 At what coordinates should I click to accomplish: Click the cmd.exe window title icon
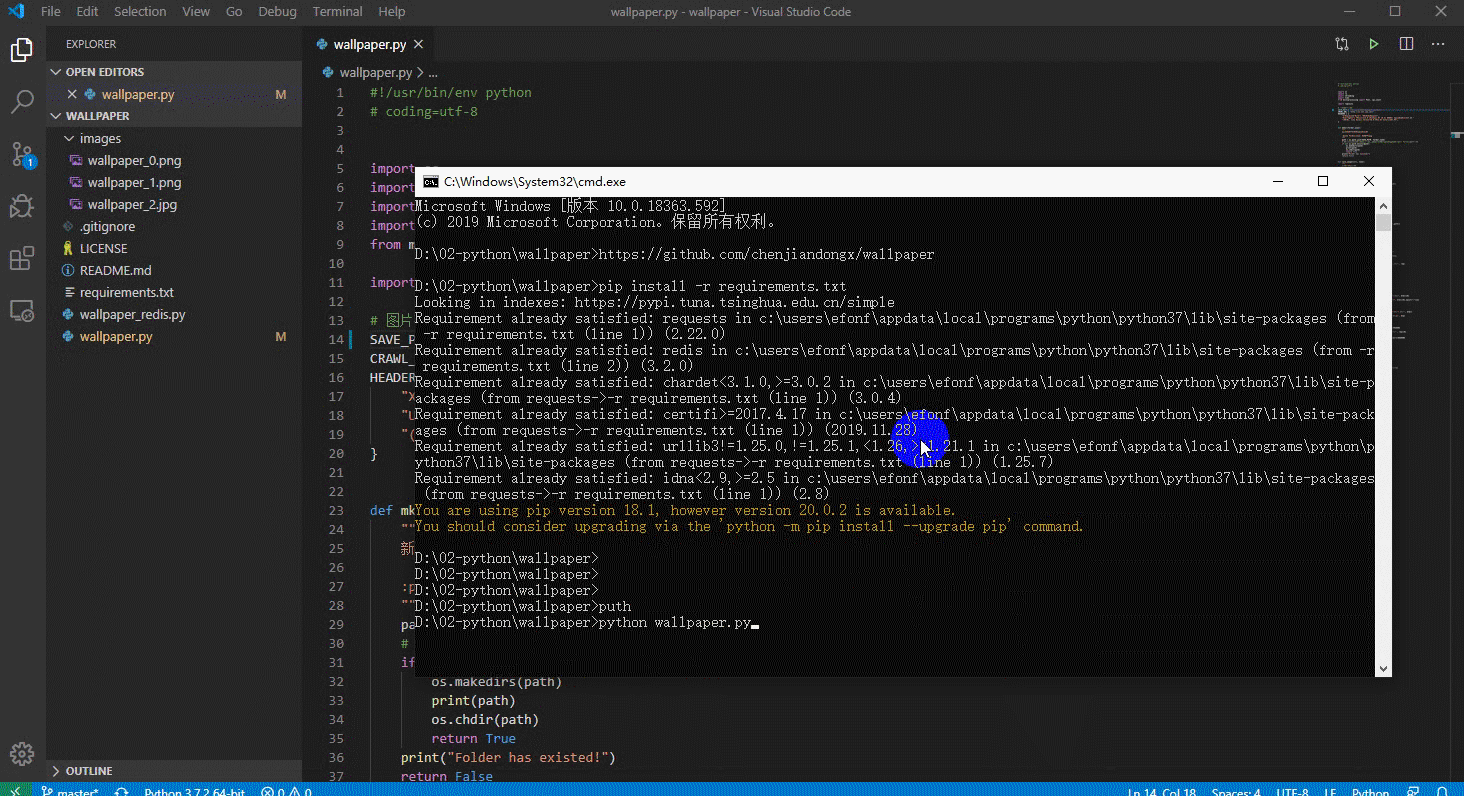pyautogui.click(x=431, y=182)
